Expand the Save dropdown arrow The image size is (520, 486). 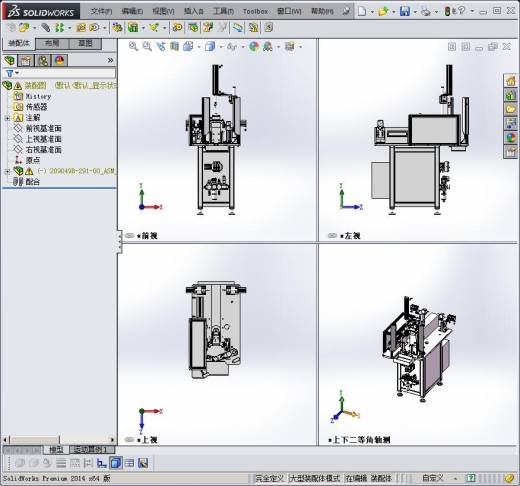[415, 12]
